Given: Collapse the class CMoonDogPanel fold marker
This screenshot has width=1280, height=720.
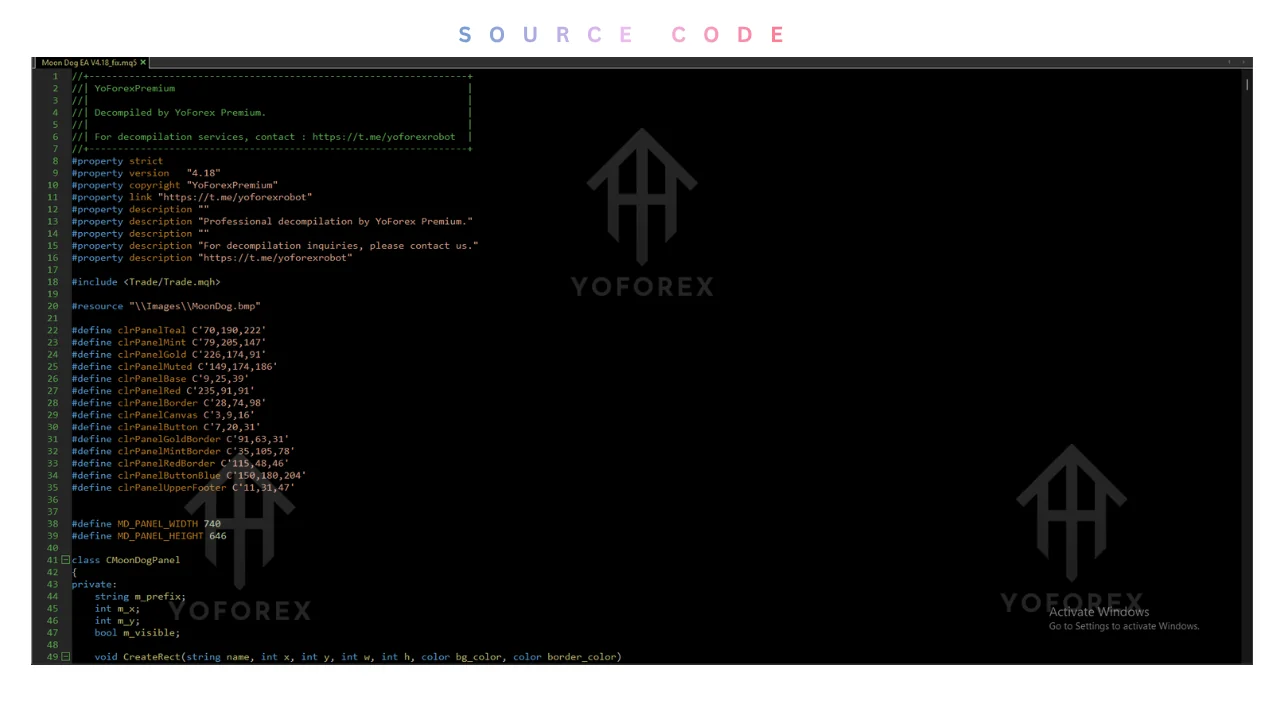Looking at the screenshot, I should click(x=65, y=560).
